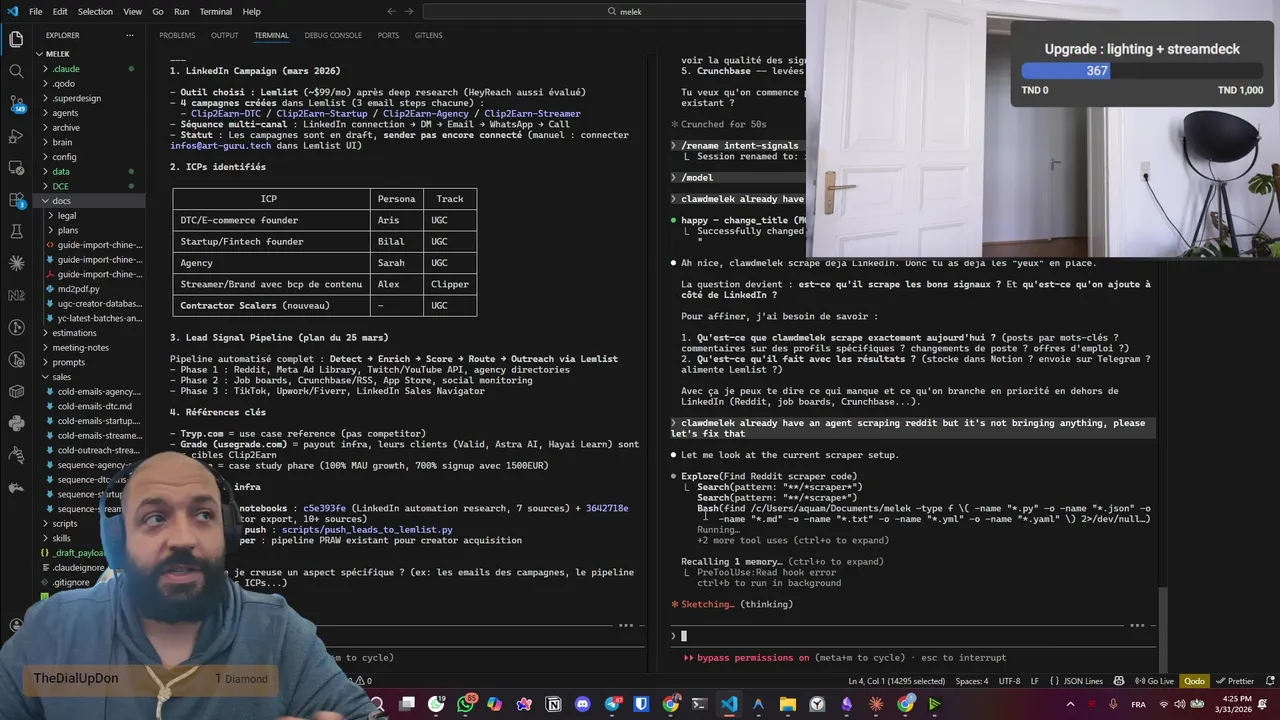
Task: Open the Search view in activity bar
Action: tap(16, 71)
